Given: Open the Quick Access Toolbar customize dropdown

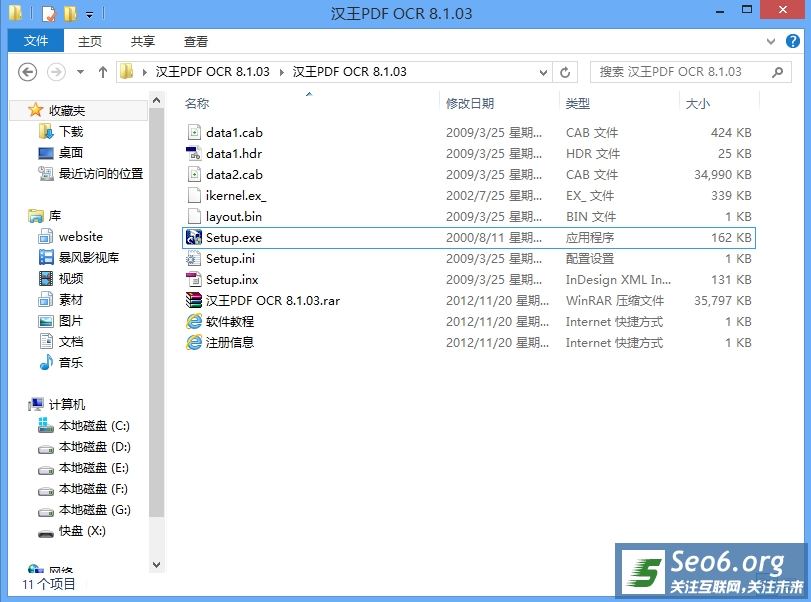Looking at the screenshot, I should pos(89,14).
